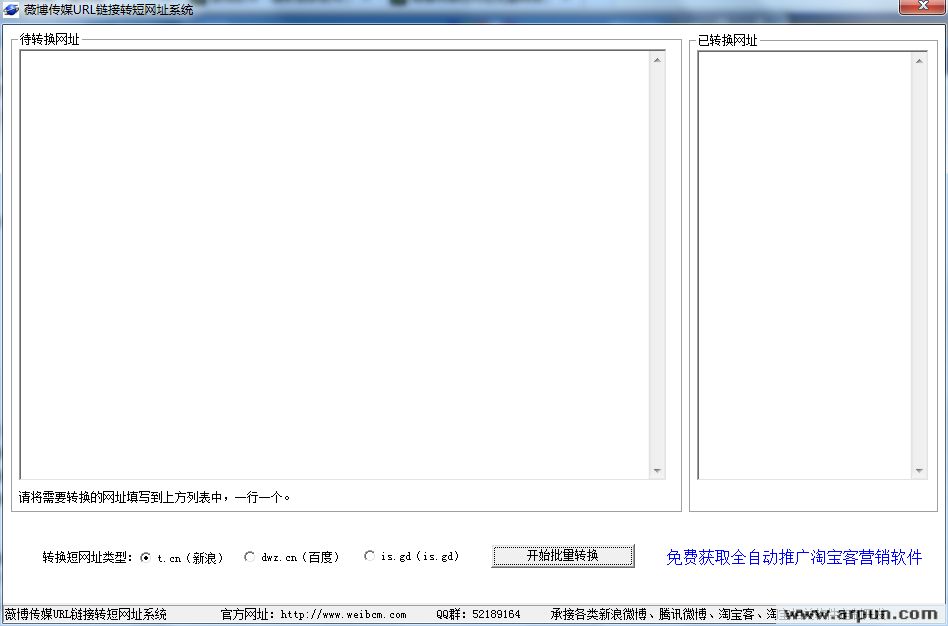Click down arrow of 已转换网址 scrollbar
Image resolution: width=948 pixels, height=626 pixels.
(x=919, y=471)
